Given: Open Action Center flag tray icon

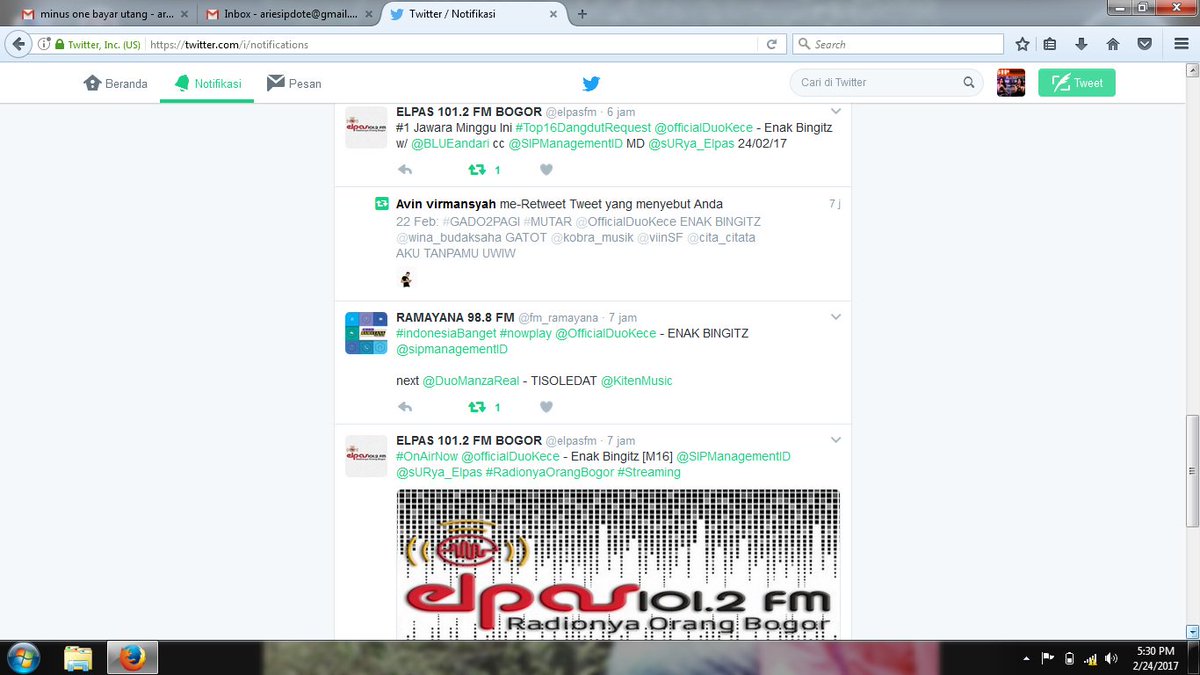Looking at the screenshot, I should pyautogui.click(x=1048, y=658).
